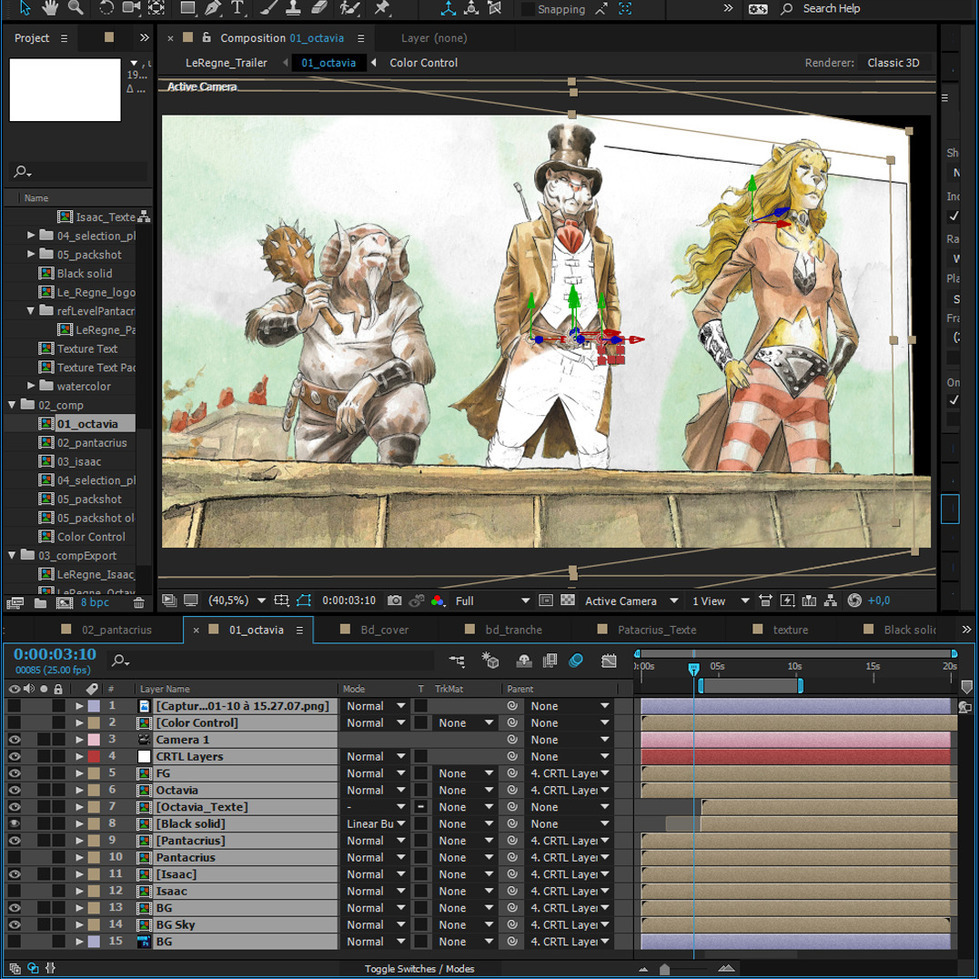
Task: Hide the BG Sky layer
Action: click(x=14, y=925)
